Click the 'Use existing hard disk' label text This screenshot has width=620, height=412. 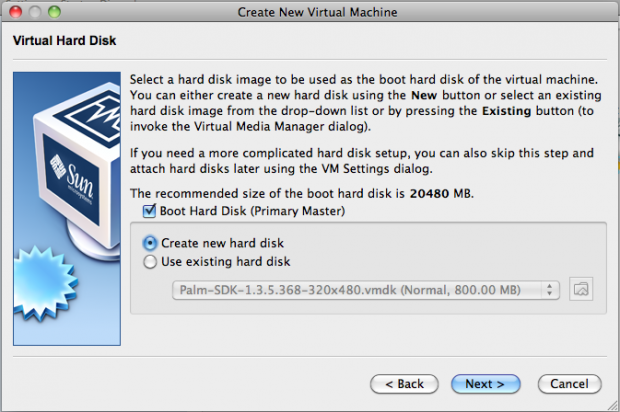pos(225,261)
